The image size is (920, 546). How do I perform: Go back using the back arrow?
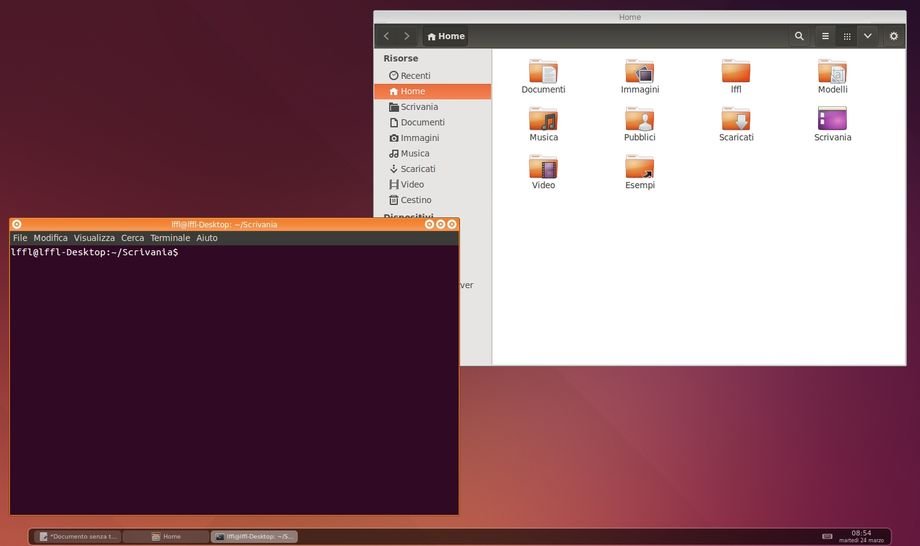[387, 36]
